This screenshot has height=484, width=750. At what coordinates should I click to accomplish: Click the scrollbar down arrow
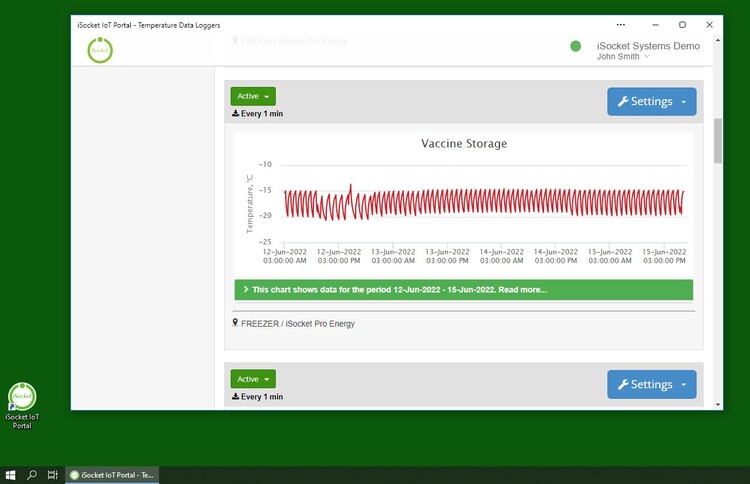717,405
